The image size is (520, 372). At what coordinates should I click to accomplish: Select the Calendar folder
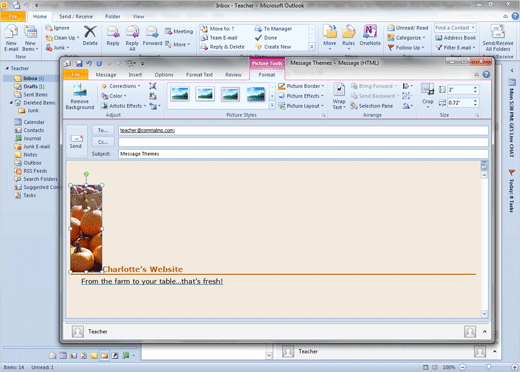29,122
